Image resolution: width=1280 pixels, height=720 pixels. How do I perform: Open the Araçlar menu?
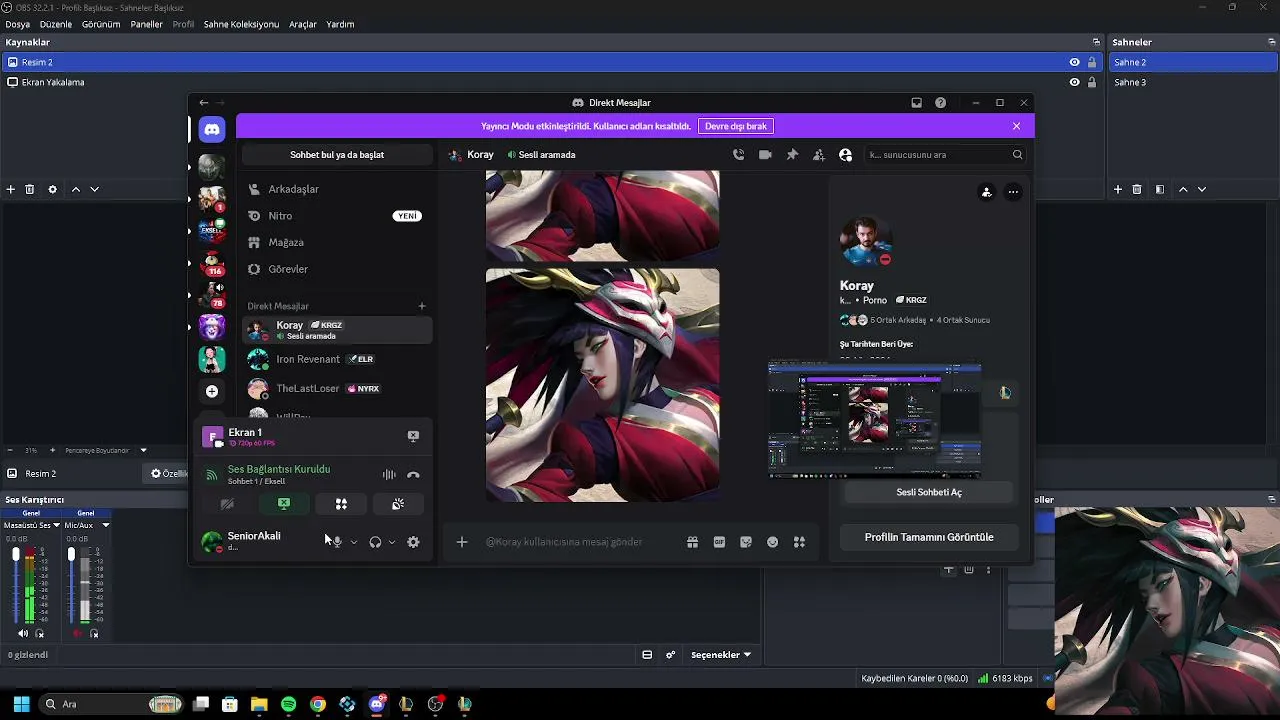pyautogui.click(x=303, y=24)
